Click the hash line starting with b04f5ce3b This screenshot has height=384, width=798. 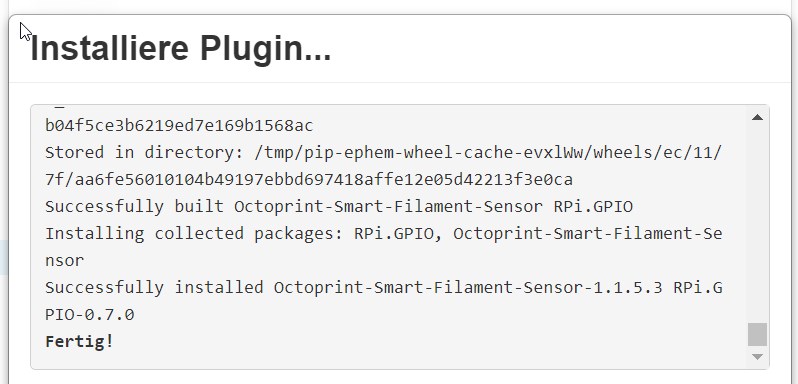[179, 125]
